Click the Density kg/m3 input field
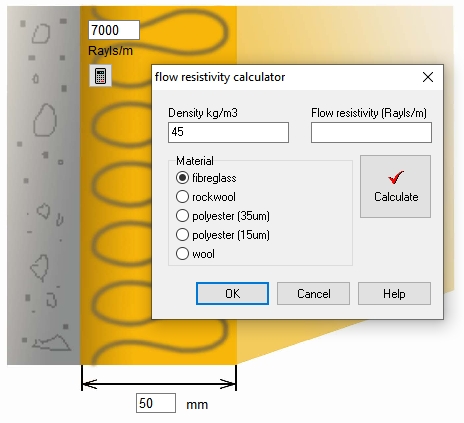The height and width of the screenshot is (423, 464). coord(228,132)
